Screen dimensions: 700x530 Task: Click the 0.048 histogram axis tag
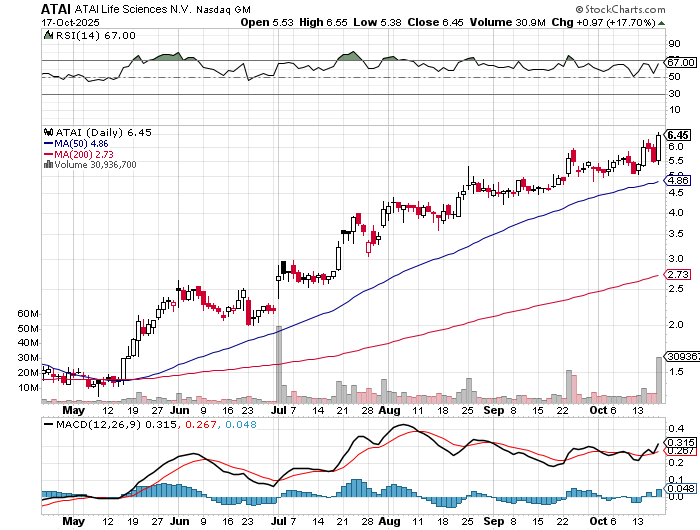(x=680, y=488)
